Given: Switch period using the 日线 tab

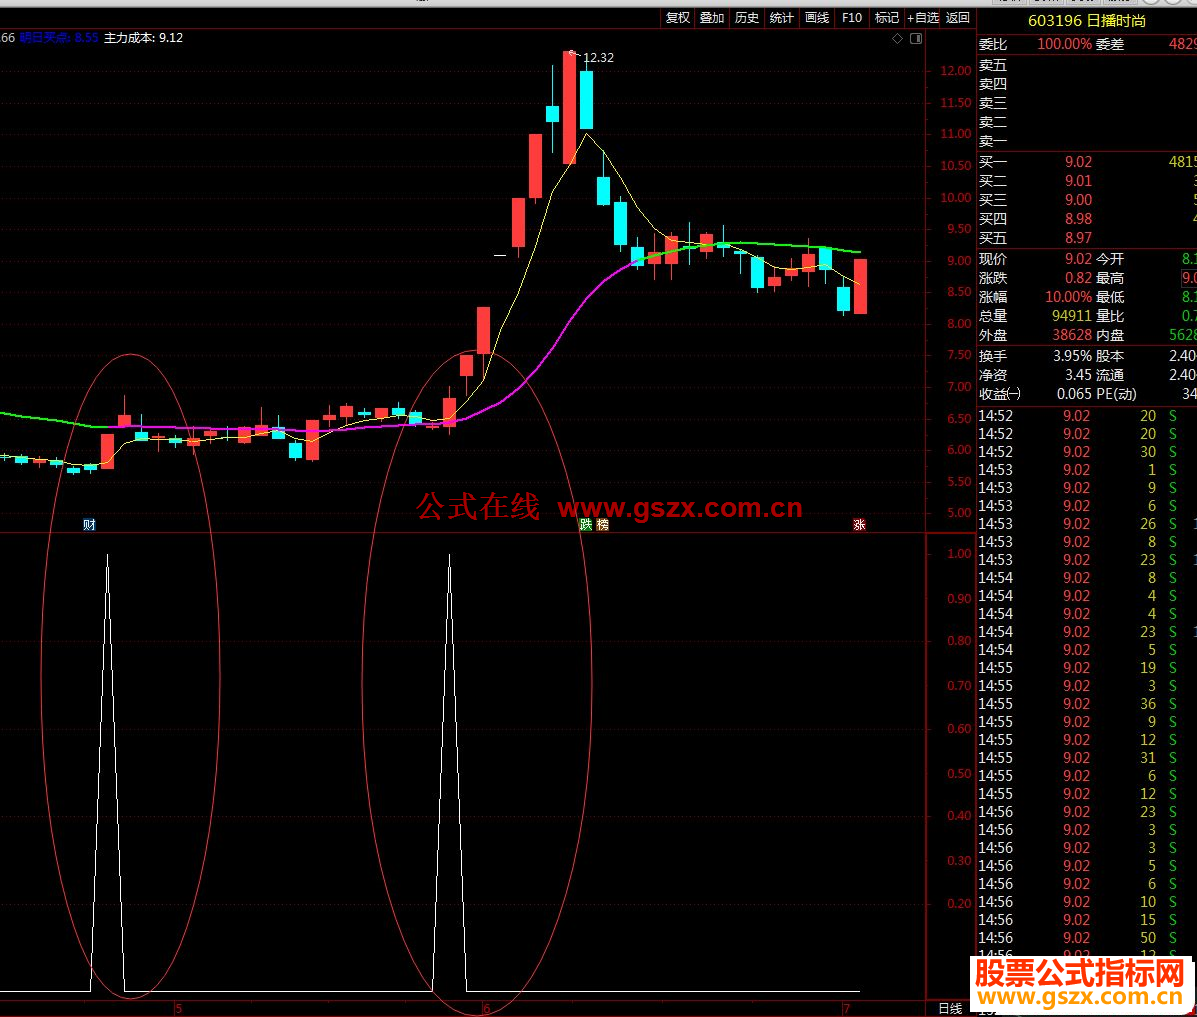Looking at the screenshot, I should (x=950, y=1009).
